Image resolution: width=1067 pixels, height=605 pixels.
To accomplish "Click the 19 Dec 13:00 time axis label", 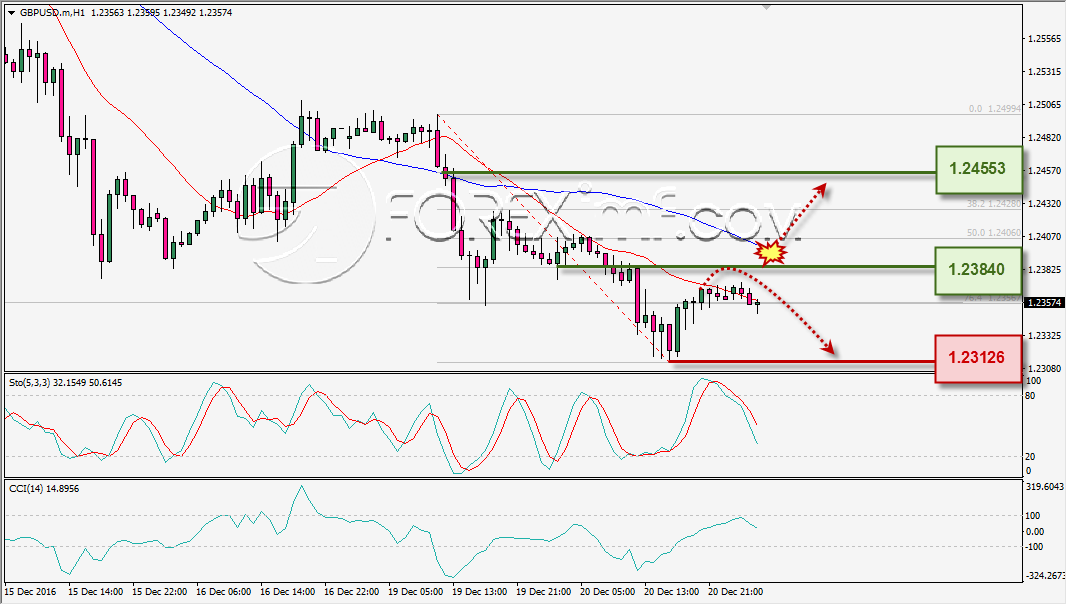I will 480,591.
